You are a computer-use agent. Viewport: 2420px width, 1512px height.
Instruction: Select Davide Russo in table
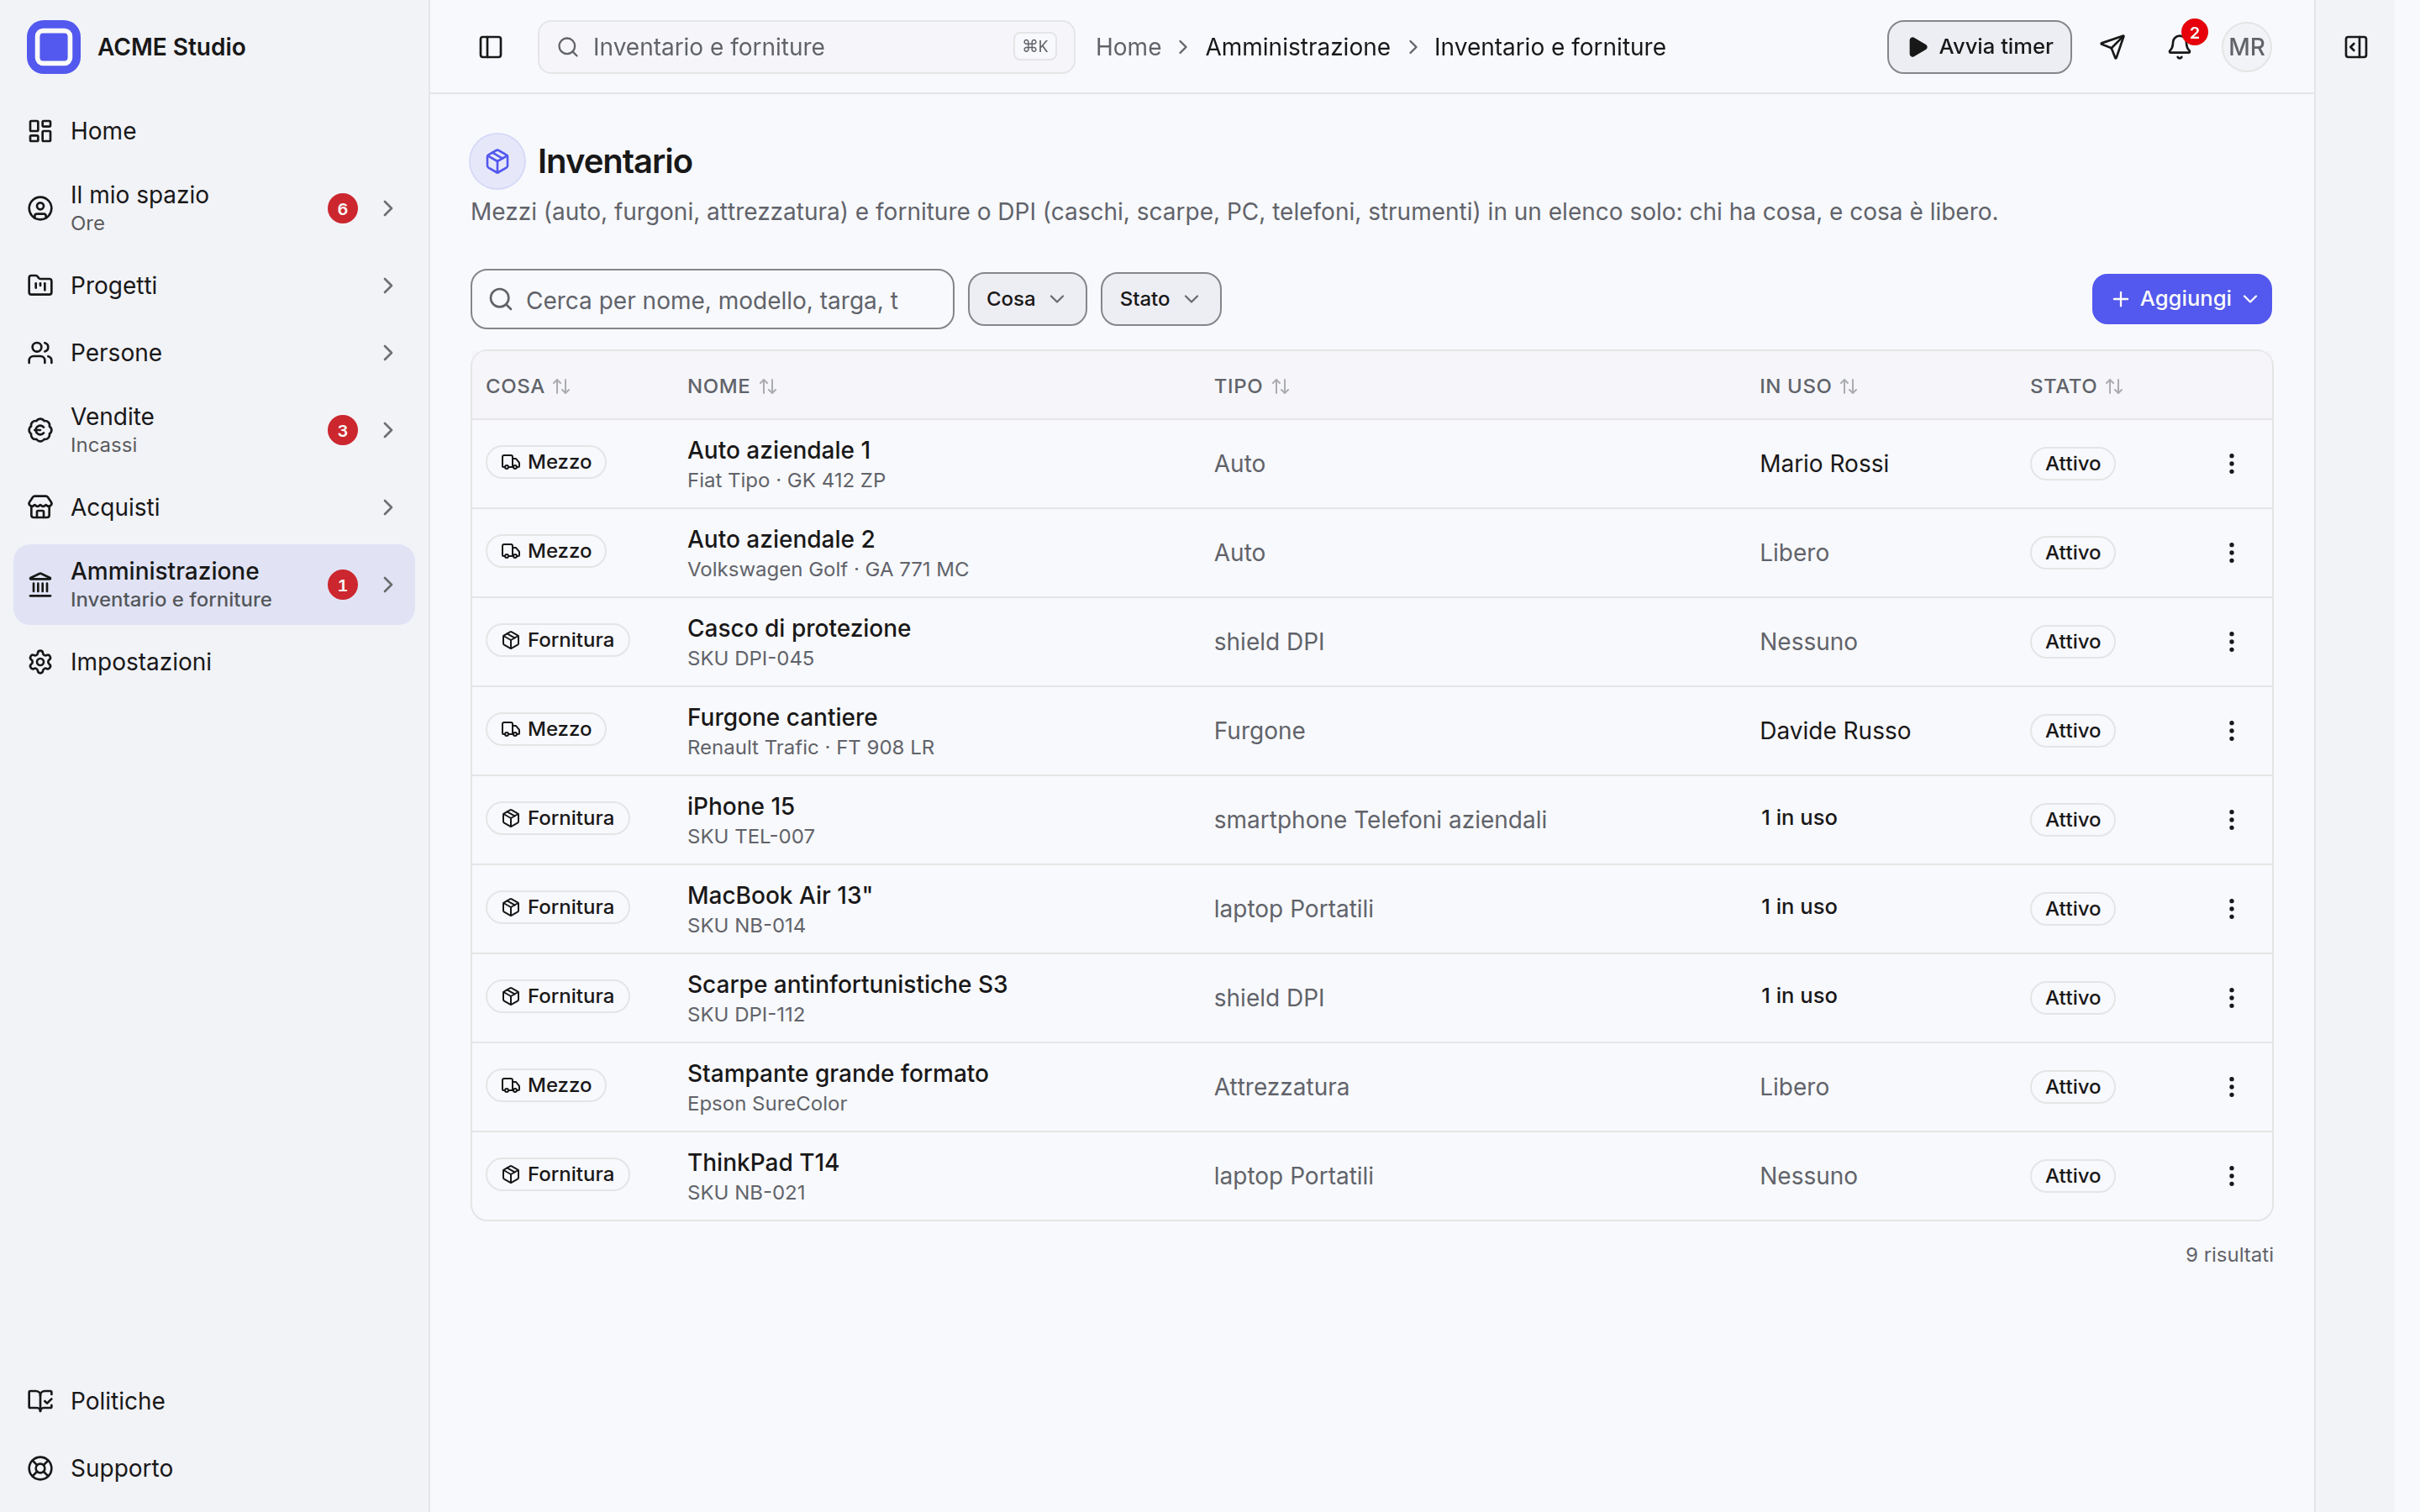[x=1835, y=731]
